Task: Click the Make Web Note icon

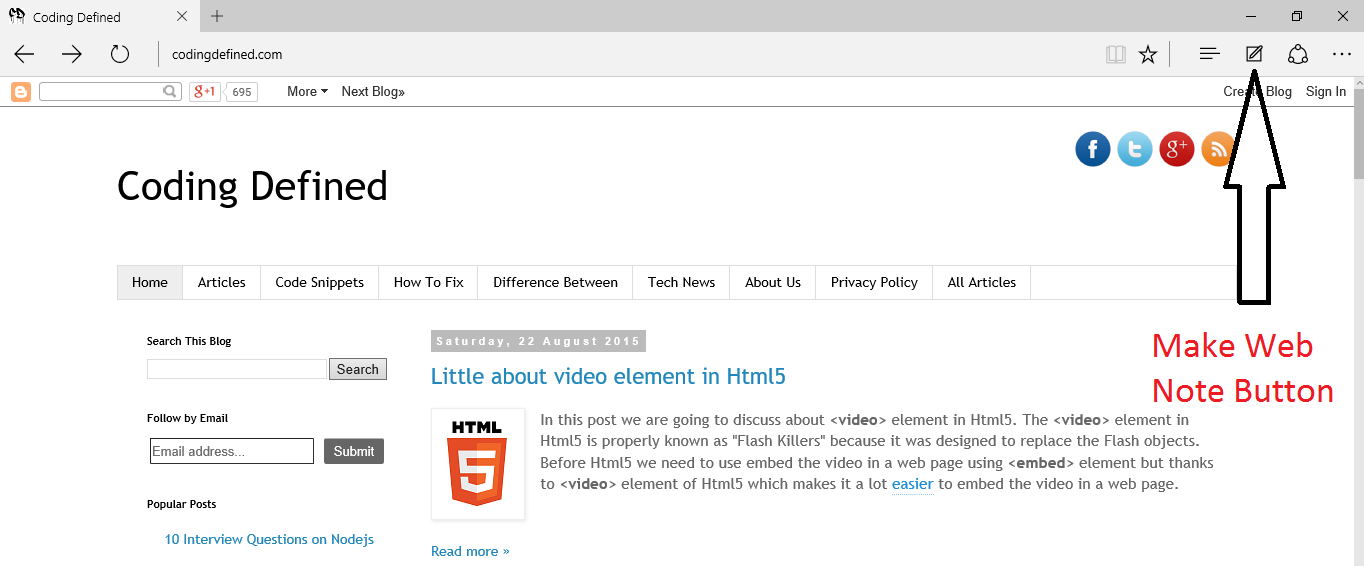Action: click(x=1254, y=54)
